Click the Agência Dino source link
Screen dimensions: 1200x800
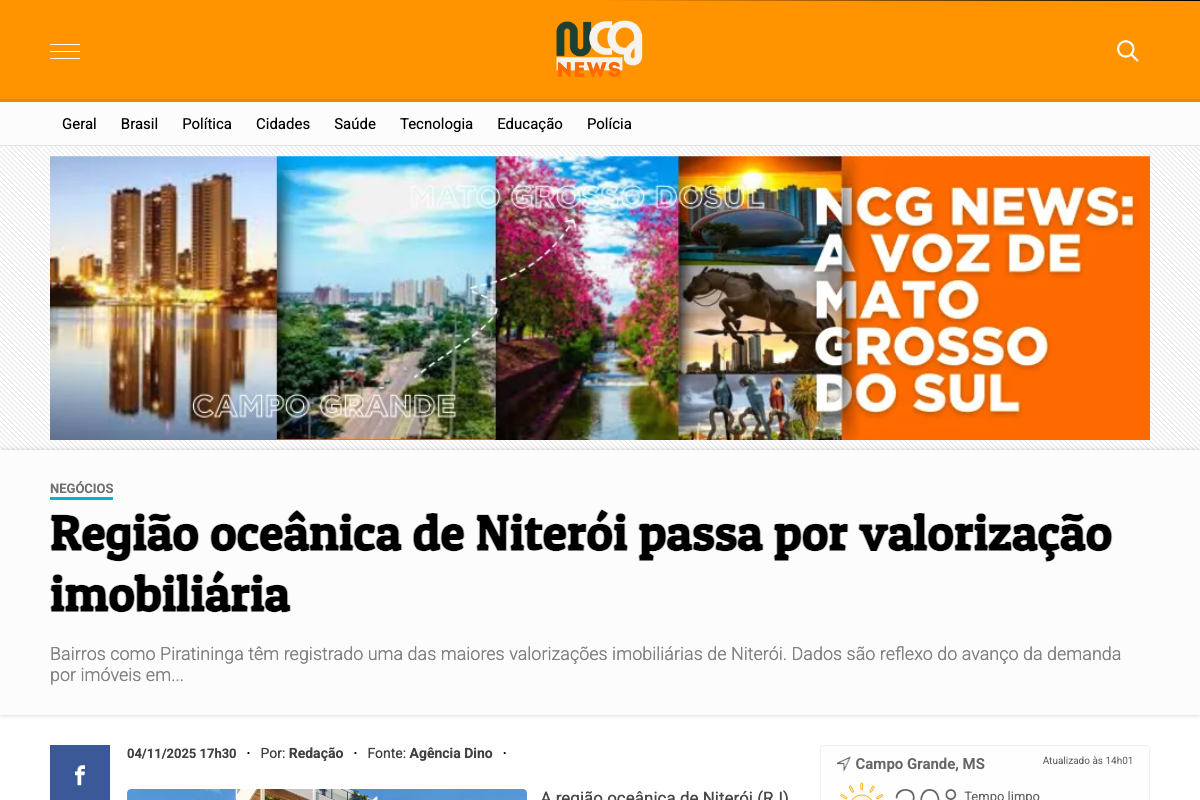(x=450, y=753)
